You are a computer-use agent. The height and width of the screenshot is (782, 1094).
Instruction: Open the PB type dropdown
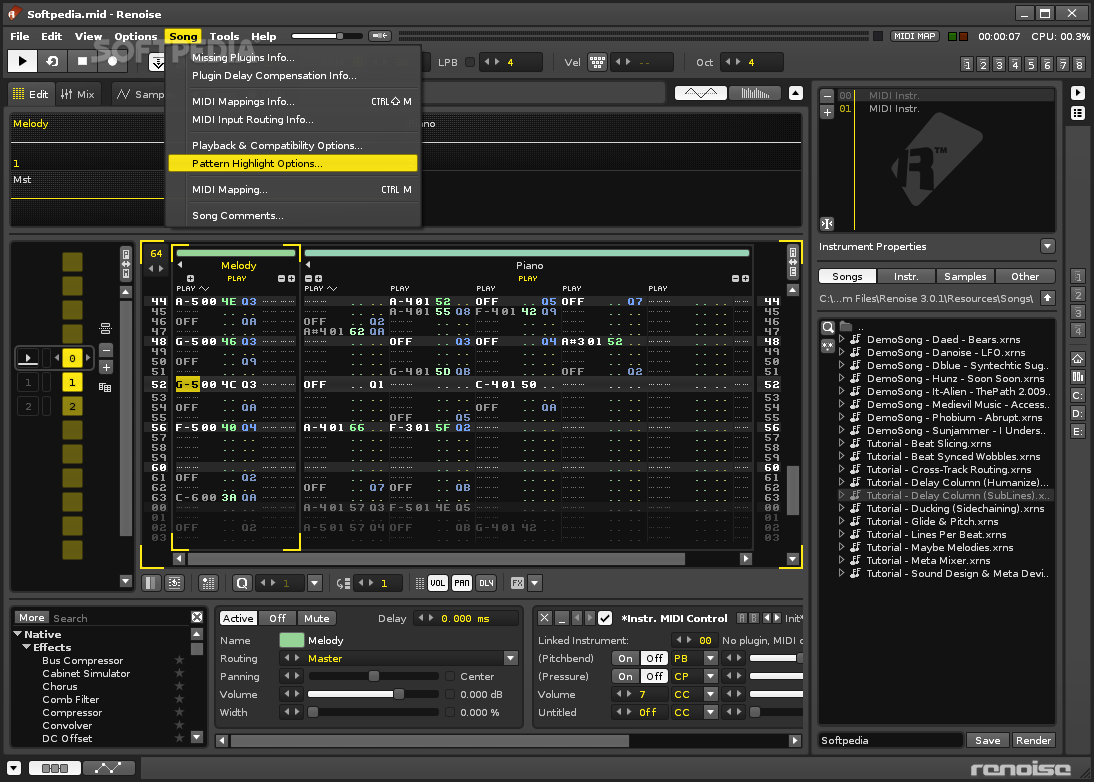coord(710,658)
